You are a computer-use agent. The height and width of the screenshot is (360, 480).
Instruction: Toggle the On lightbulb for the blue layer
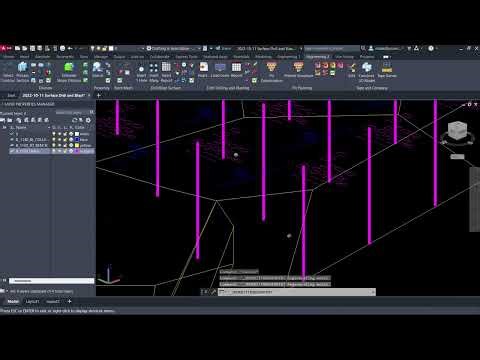pyautogui.click(x=54, y=140)
